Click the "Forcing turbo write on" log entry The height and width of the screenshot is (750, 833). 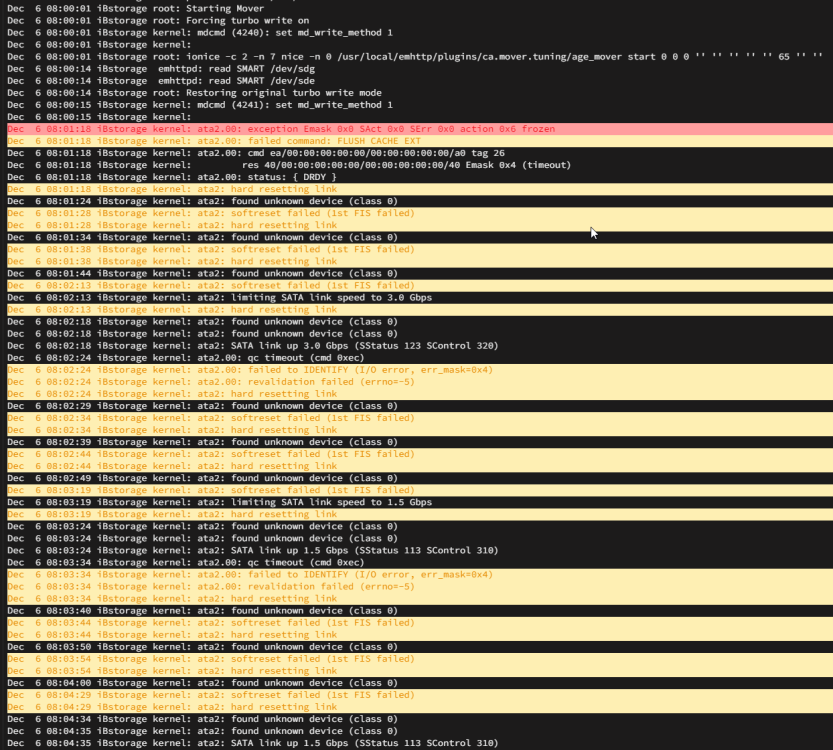420,21
